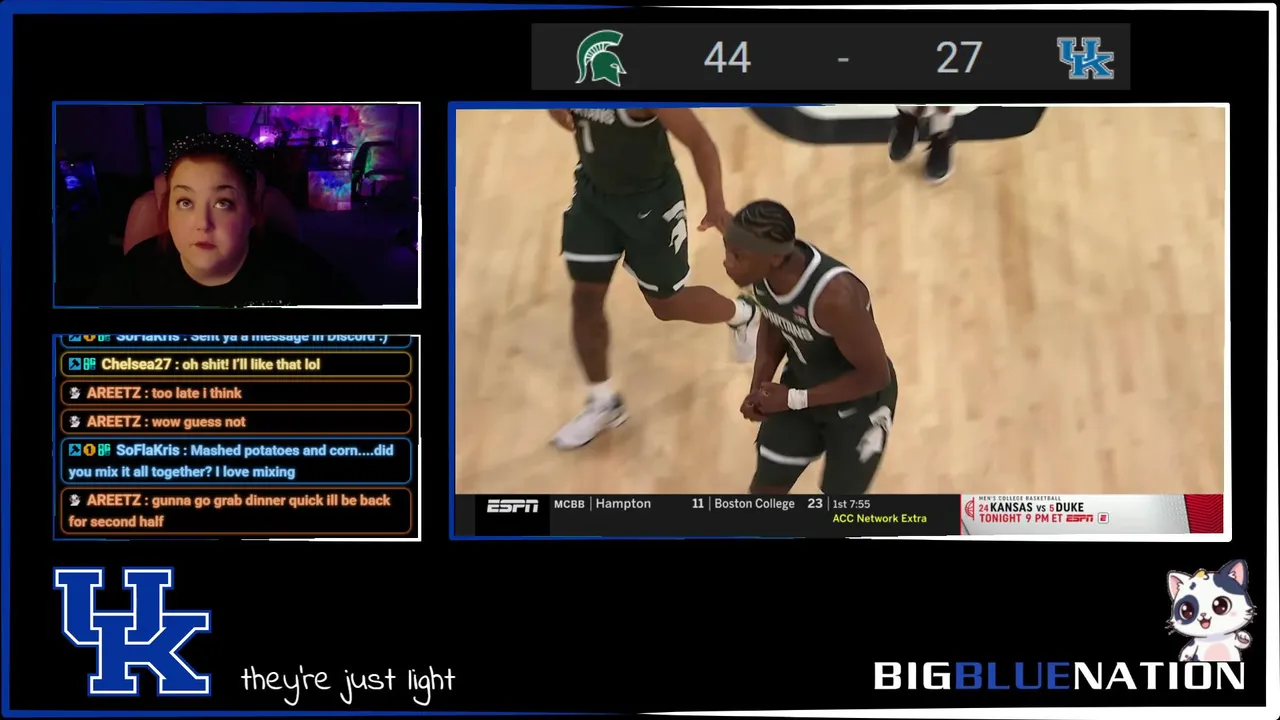Click the Michigan State score 44

click(x=727, y=58)
